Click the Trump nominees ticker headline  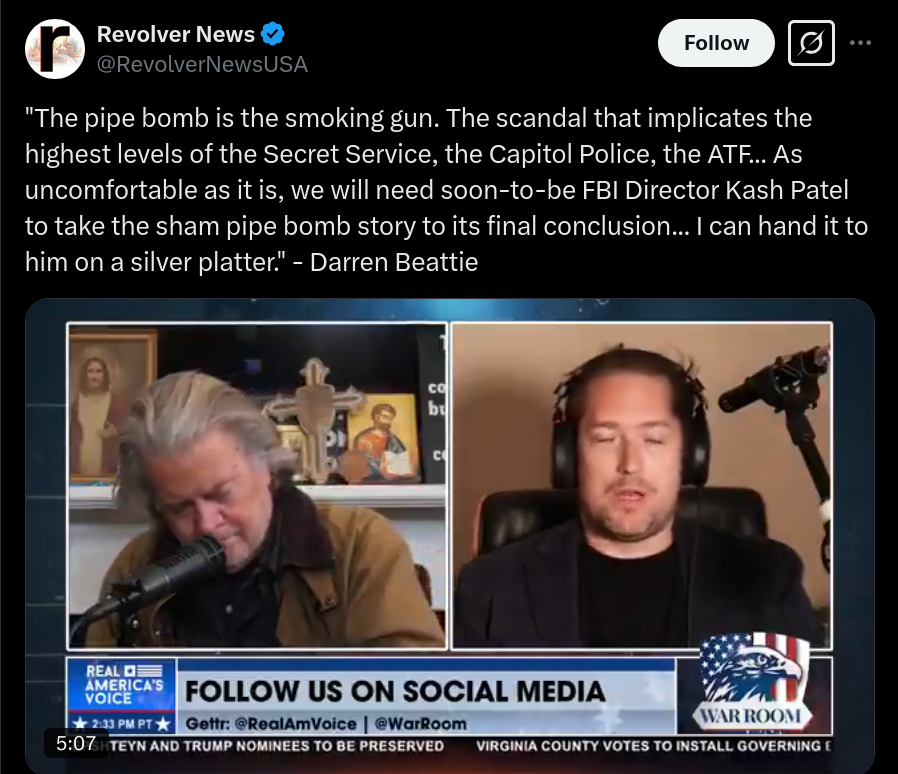tap(277, 746)
